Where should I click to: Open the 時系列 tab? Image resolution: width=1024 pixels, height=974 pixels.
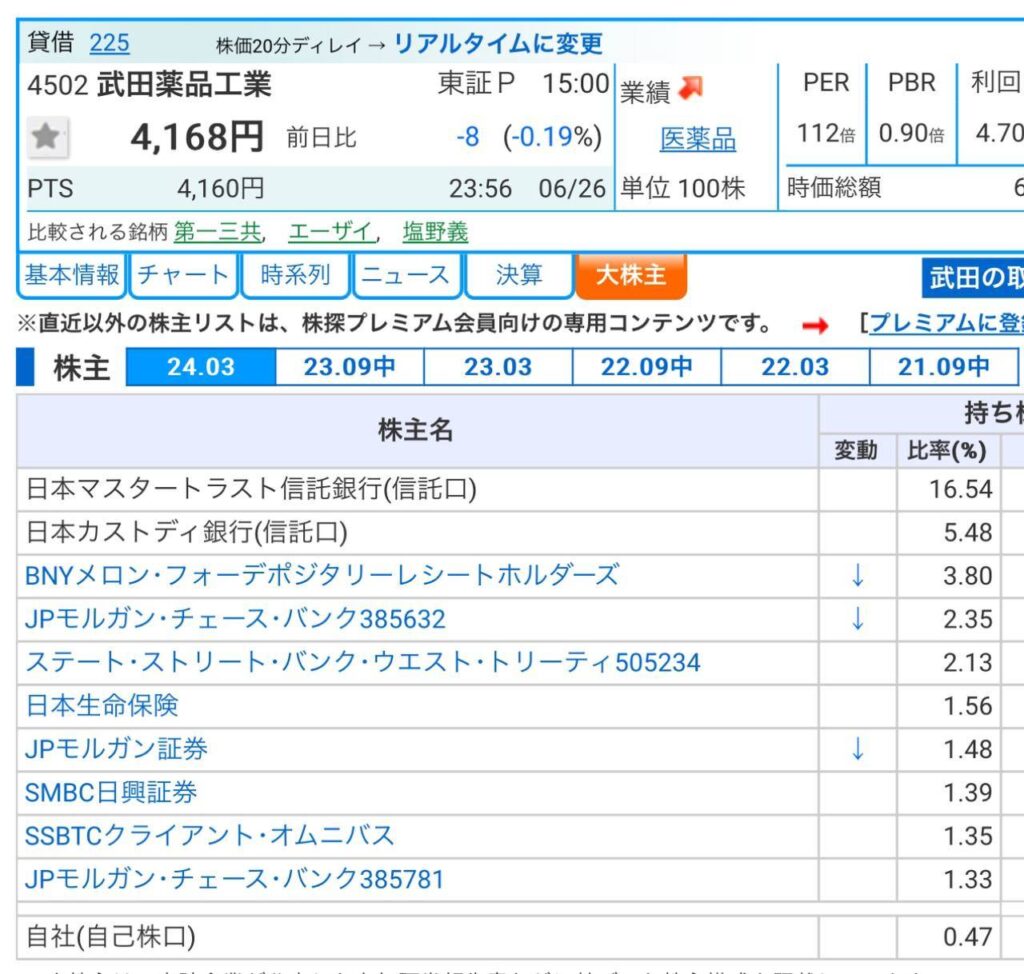[295, 275]
